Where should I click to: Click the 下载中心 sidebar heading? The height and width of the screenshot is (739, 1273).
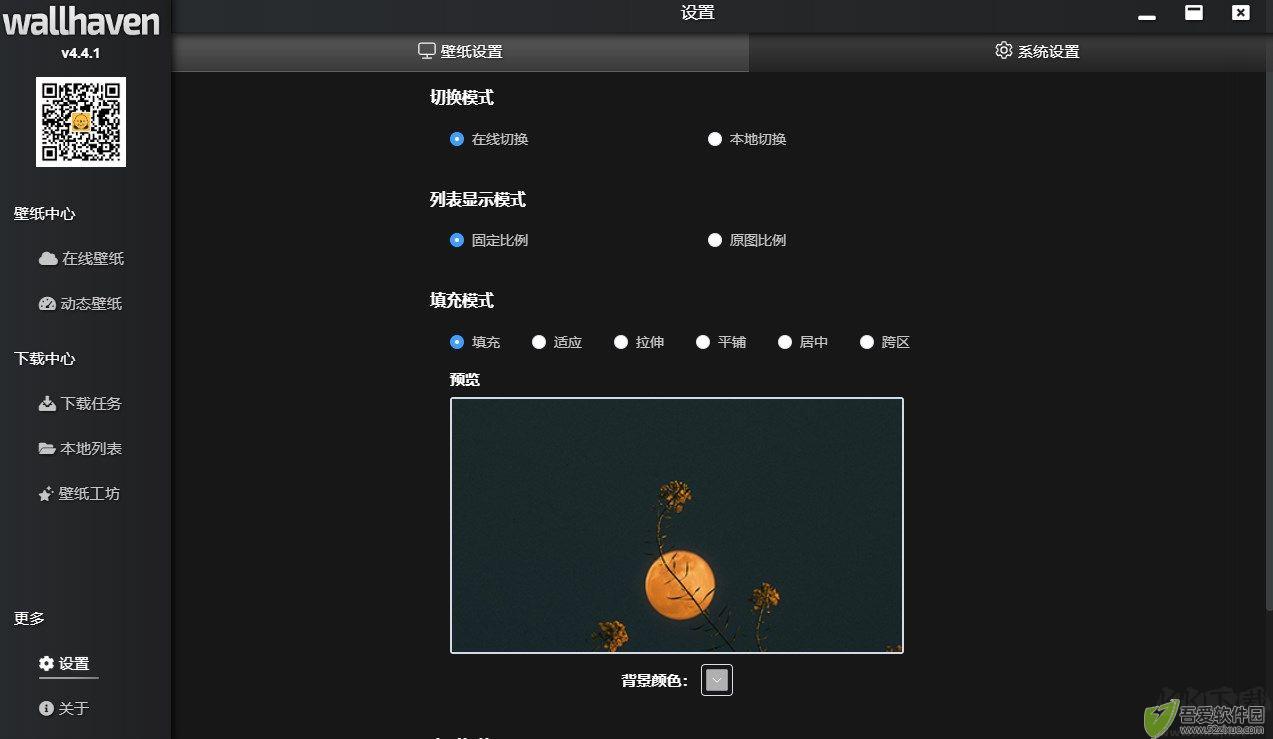pos(45,359)
